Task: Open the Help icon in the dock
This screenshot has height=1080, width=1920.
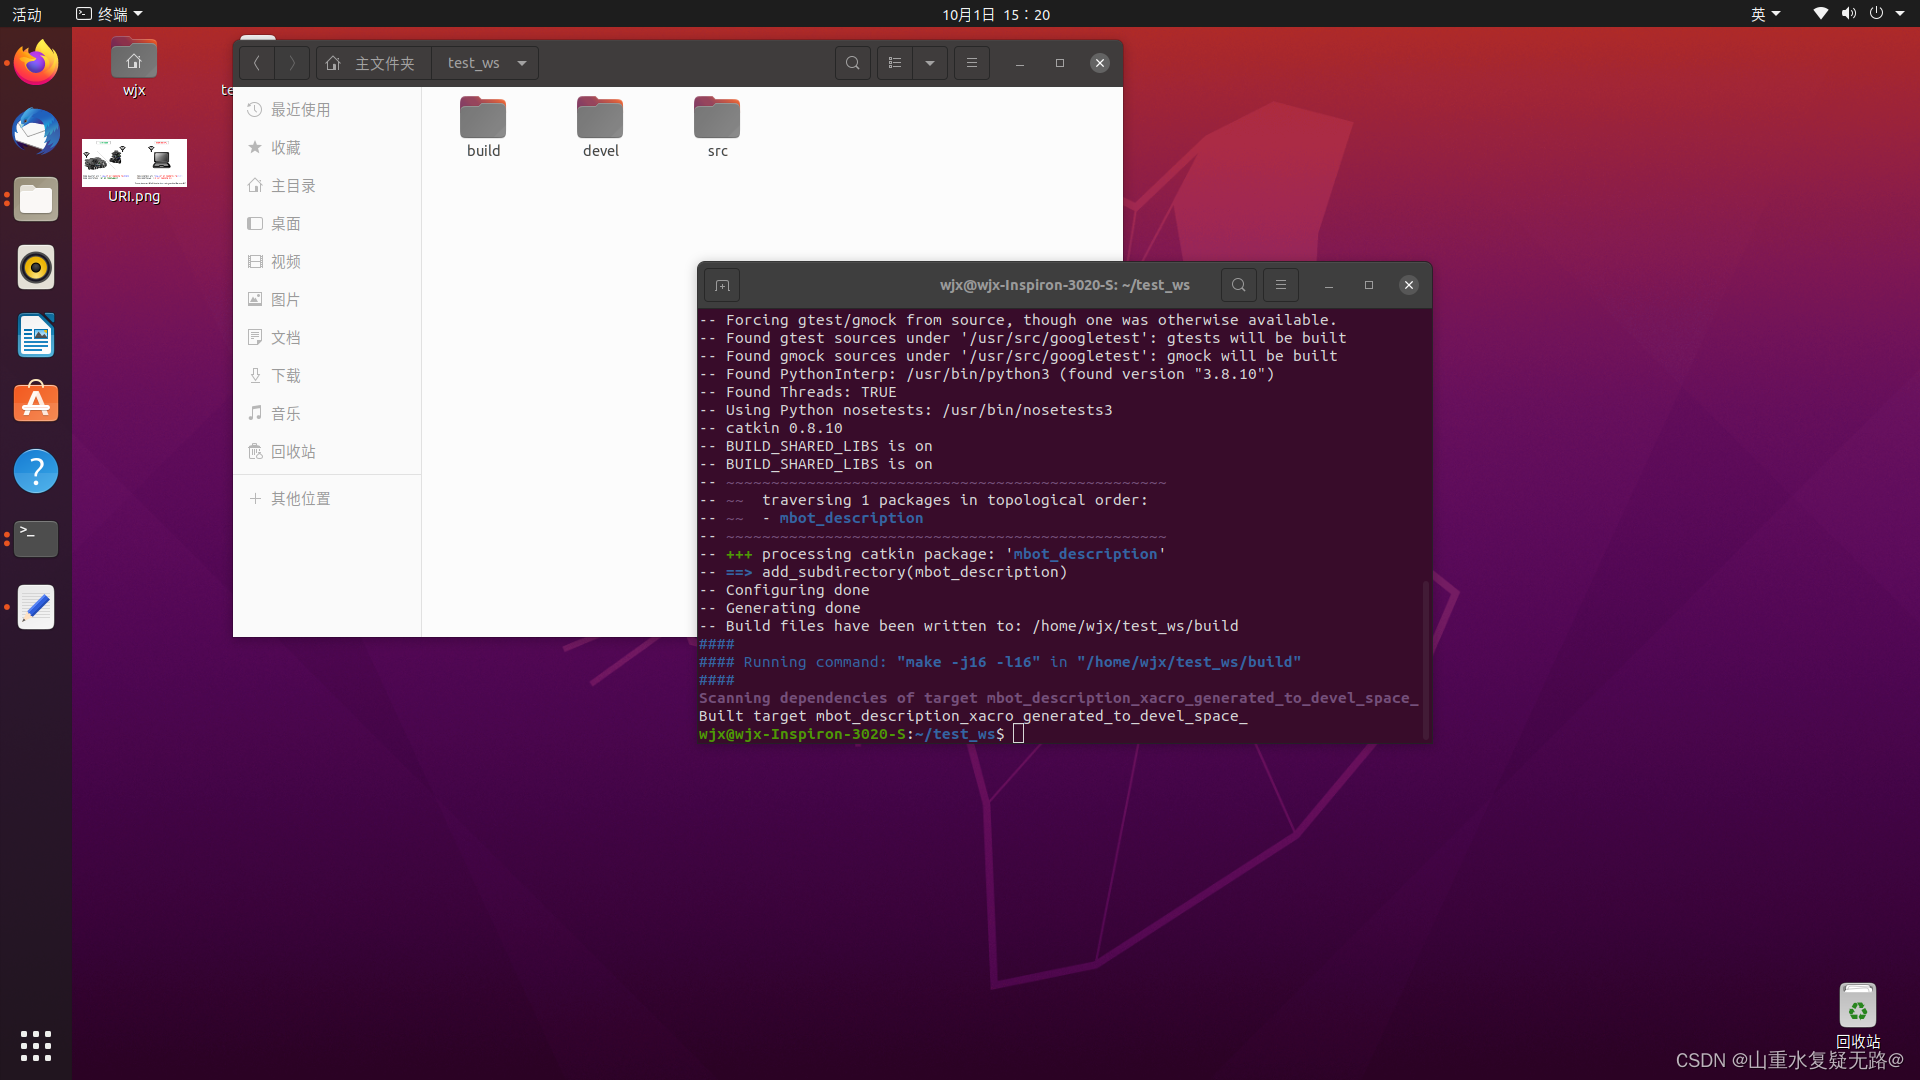Action: click(36, 471)
